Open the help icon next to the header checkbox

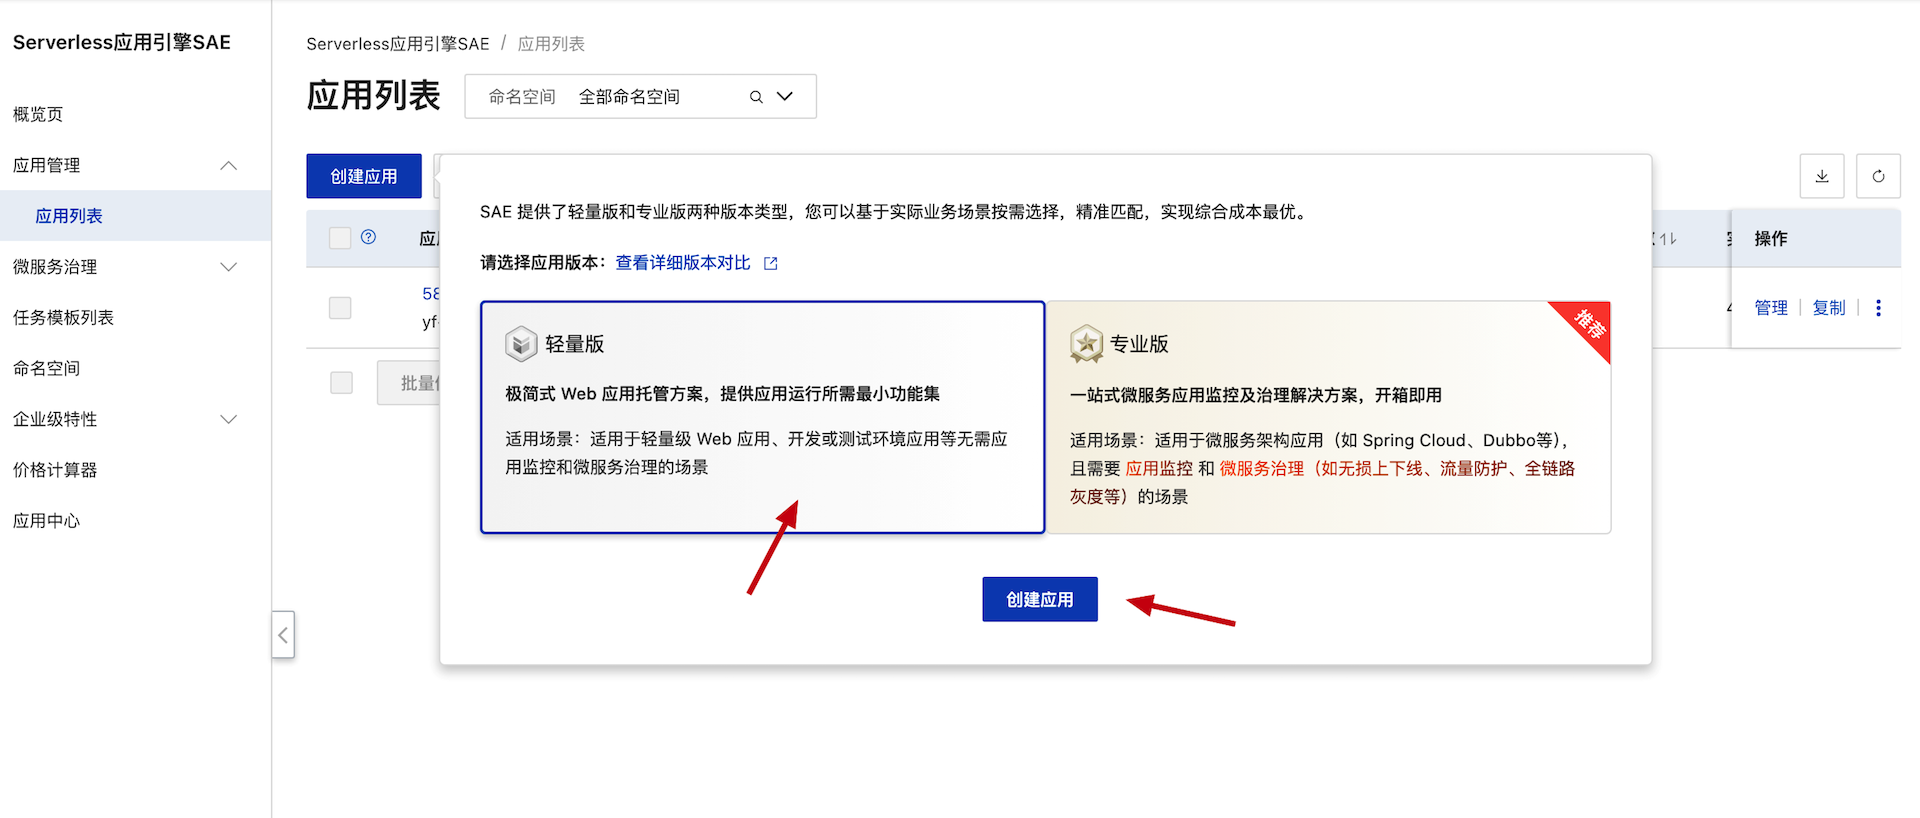[368, 237]
